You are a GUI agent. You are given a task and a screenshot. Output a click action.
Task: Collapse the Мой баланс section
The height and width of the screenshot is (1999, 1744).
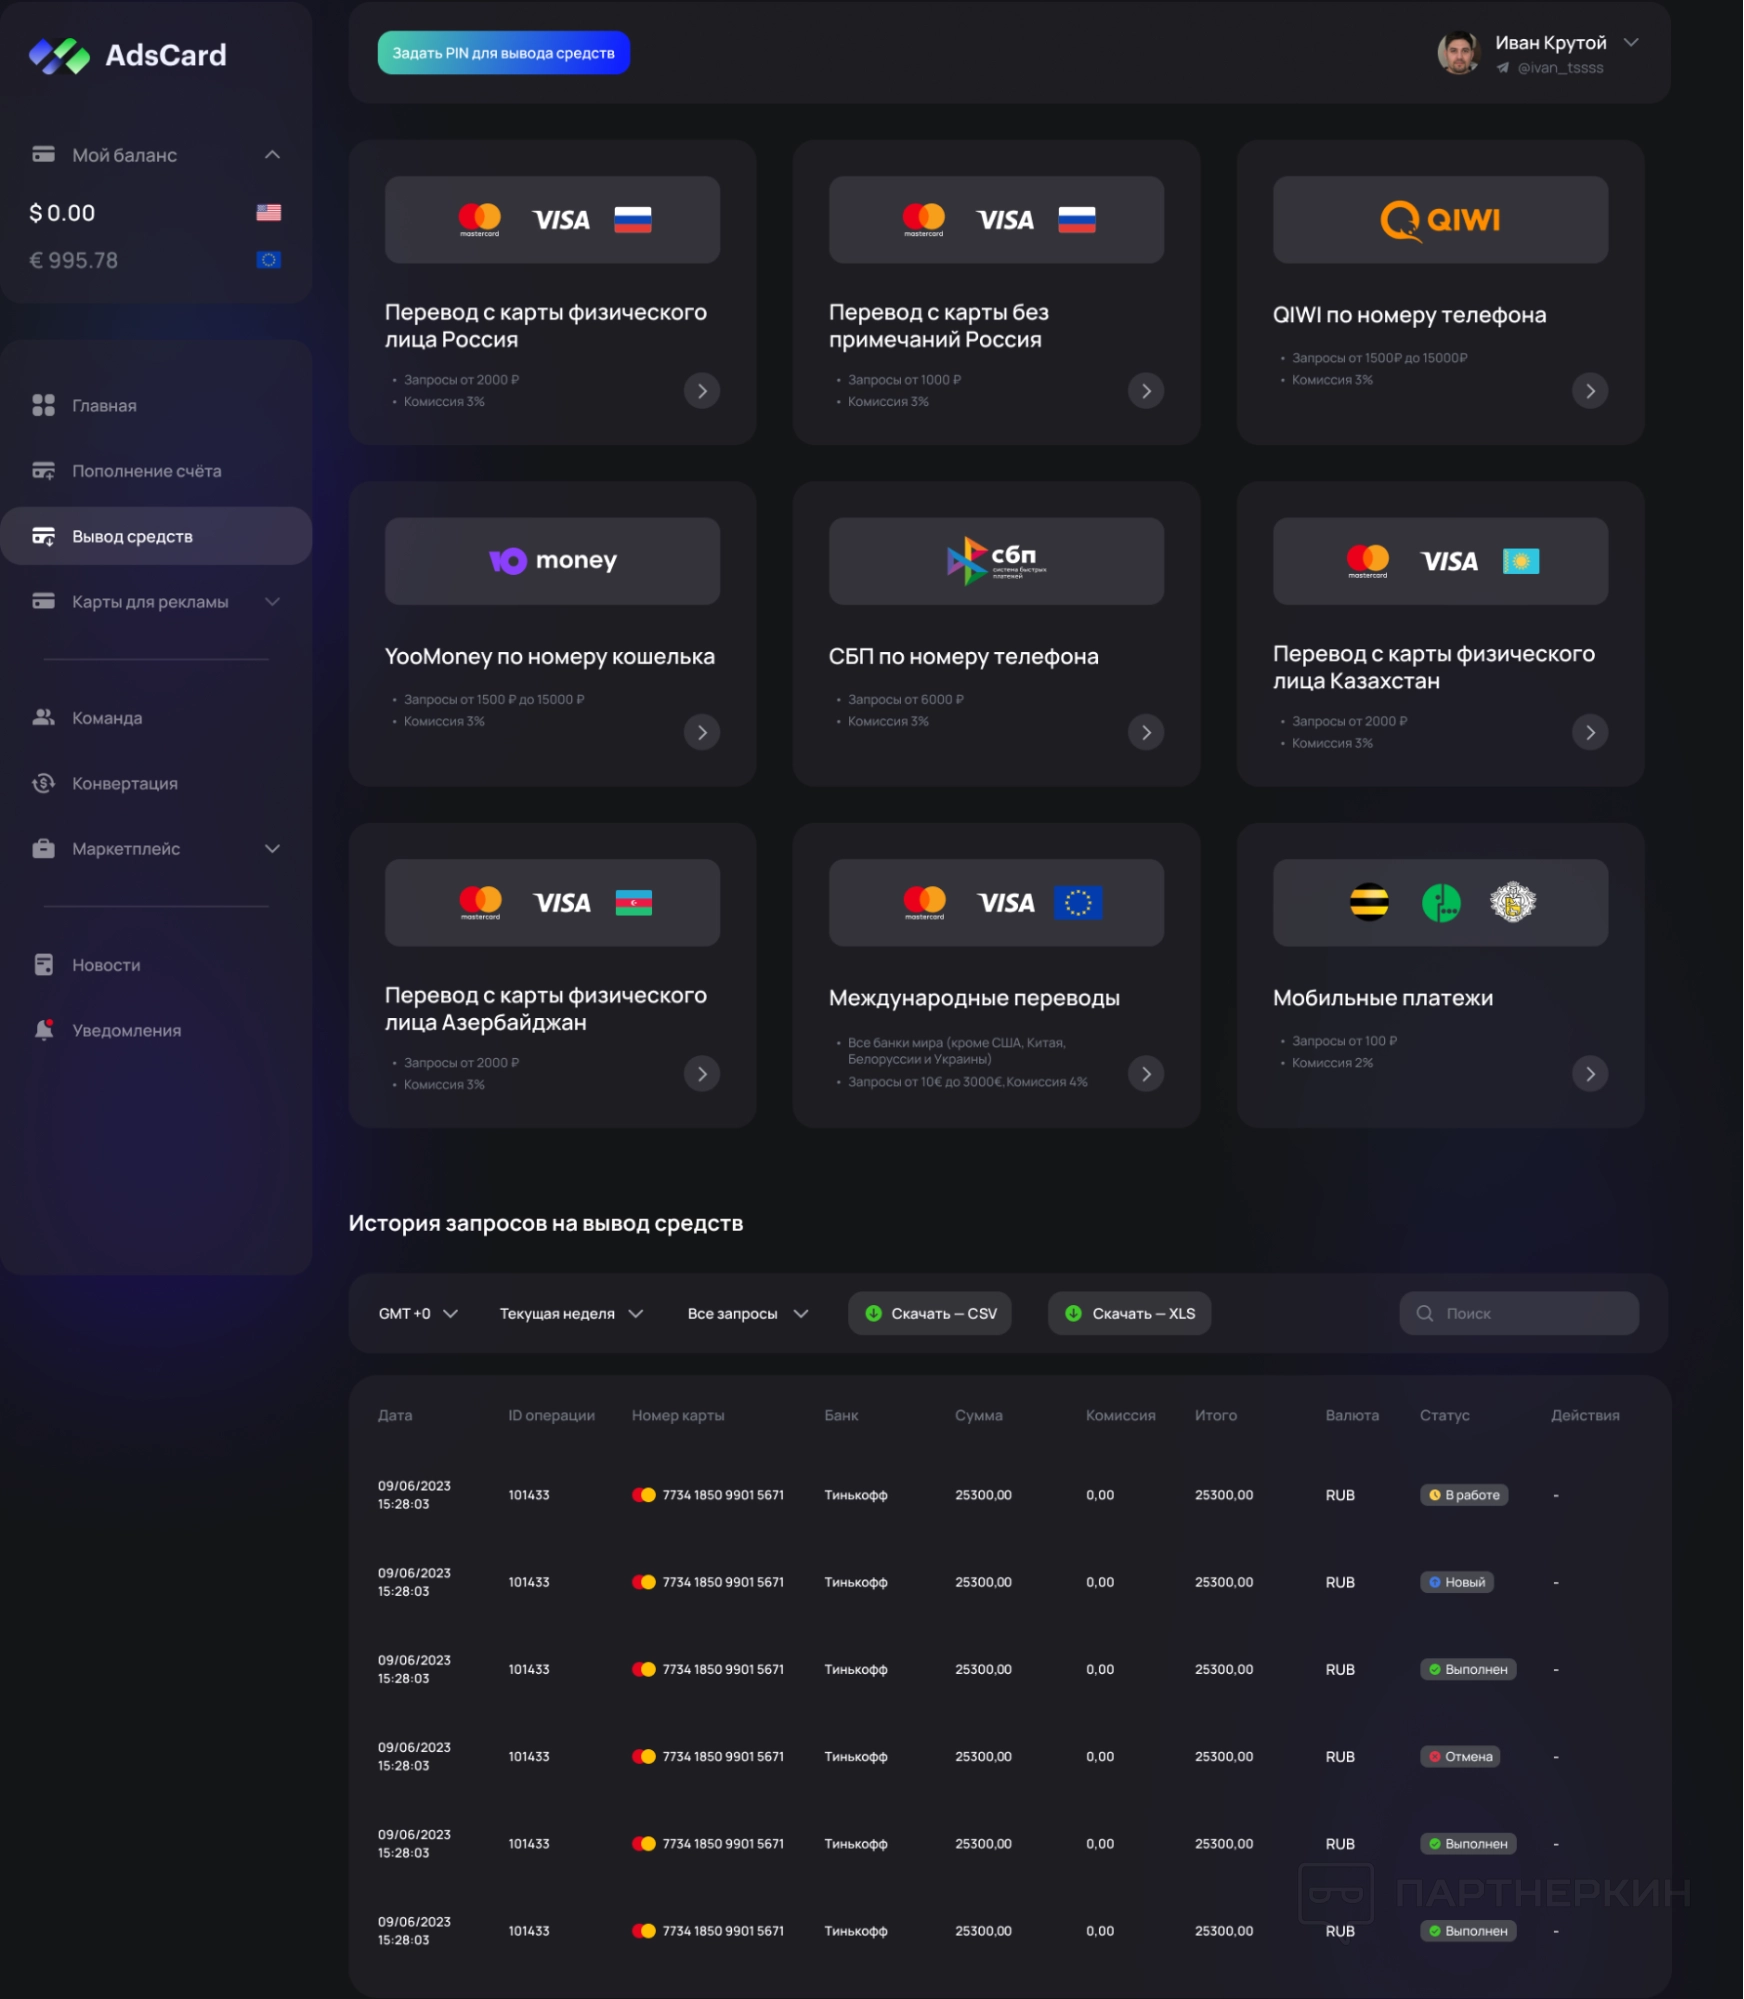pyautogui.click(x=272, y=155)
